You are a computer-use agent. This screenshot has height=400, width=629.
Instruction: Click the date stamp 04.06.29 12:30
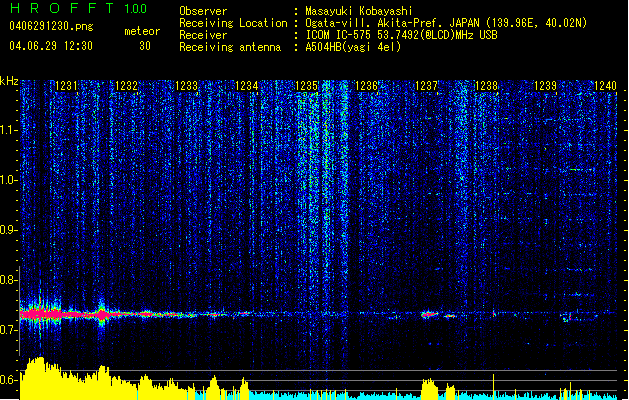pyautogui.click(x=51, y=46)
